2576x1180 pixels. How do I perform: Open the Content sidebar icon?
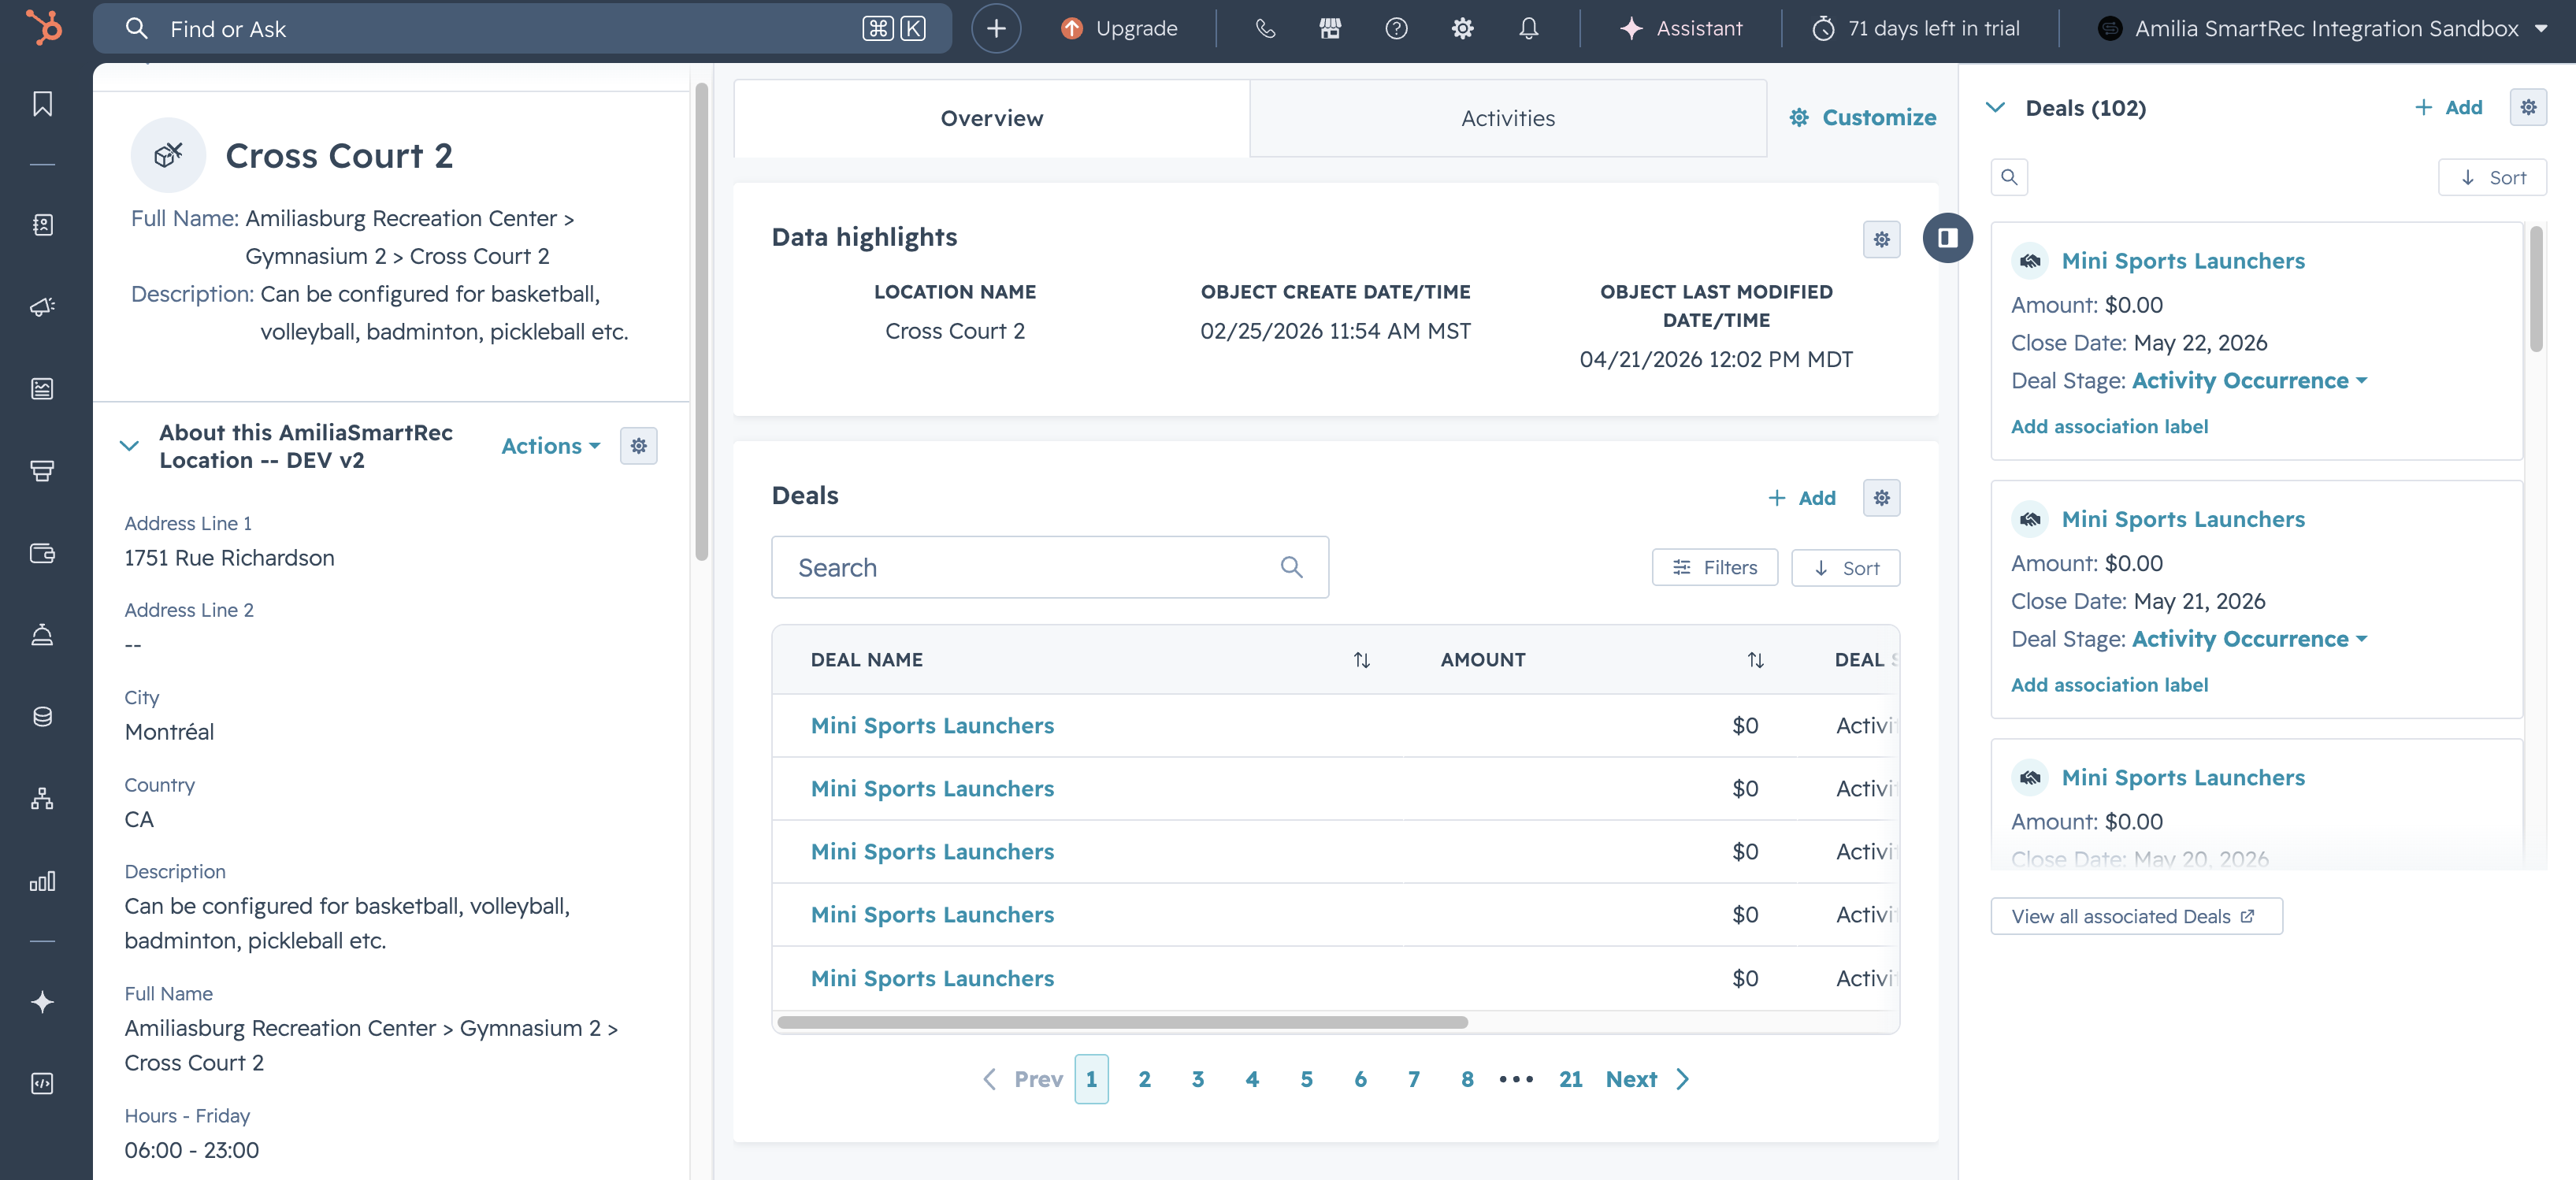tap(42, 389)
